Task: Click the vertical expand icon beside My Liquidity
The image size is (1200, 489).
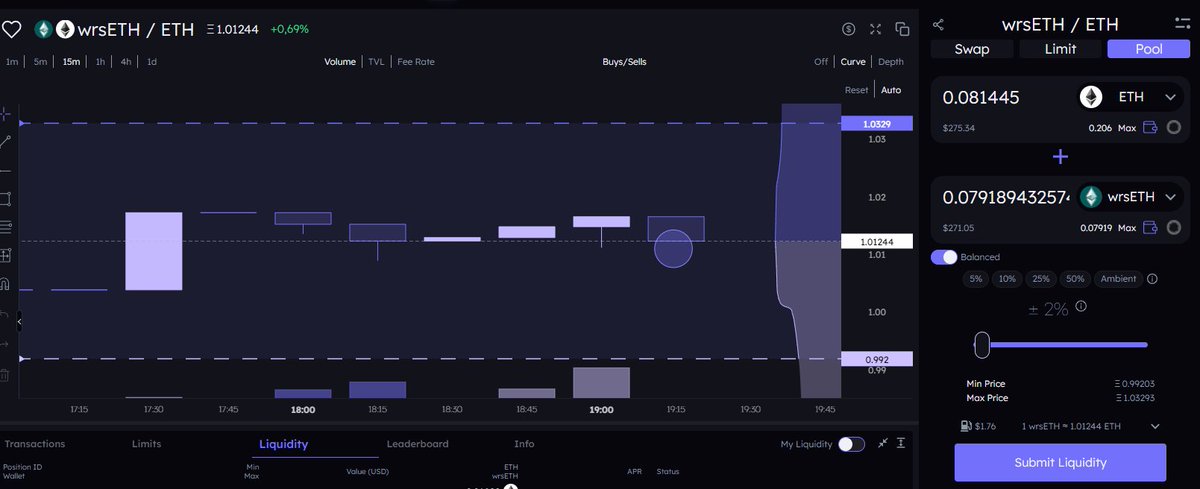Action: coord(901,443)
